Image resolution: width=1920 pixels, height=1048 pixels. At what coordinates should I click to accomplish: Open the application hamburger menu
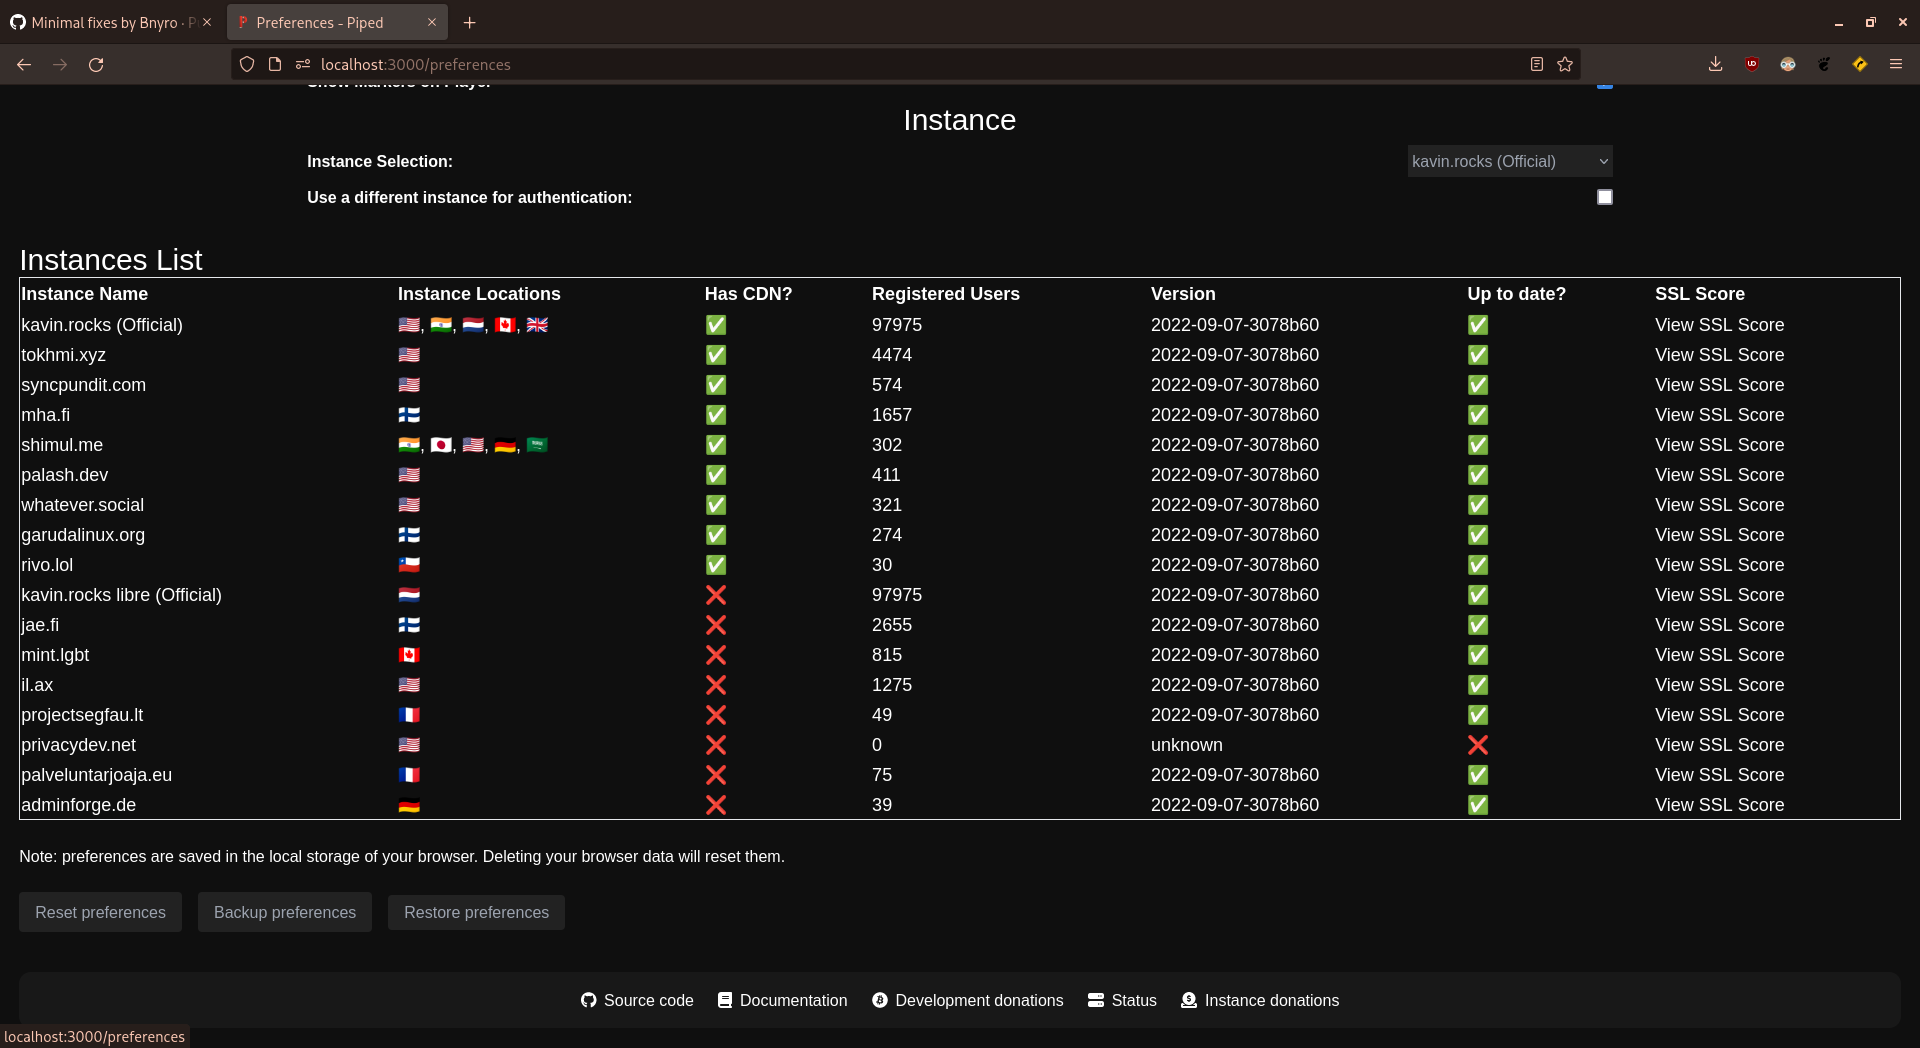tap(1895, 64)
